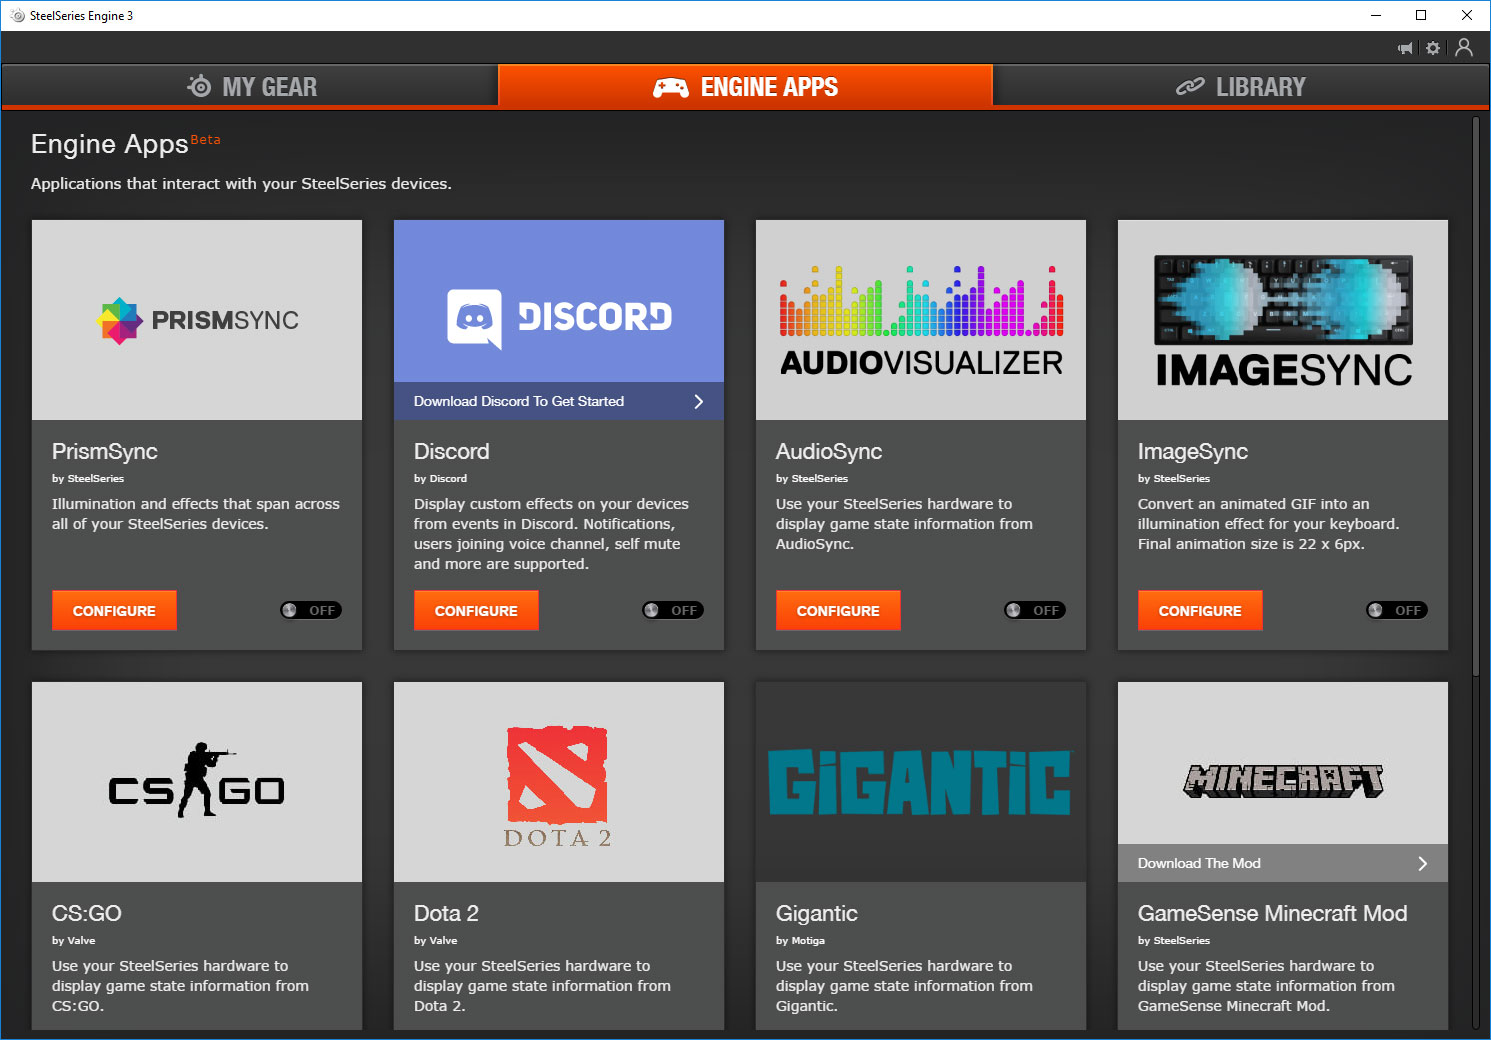Screen dimensions: 1491x1040
Task: Open the Library tab
Action: (1240, 87)
